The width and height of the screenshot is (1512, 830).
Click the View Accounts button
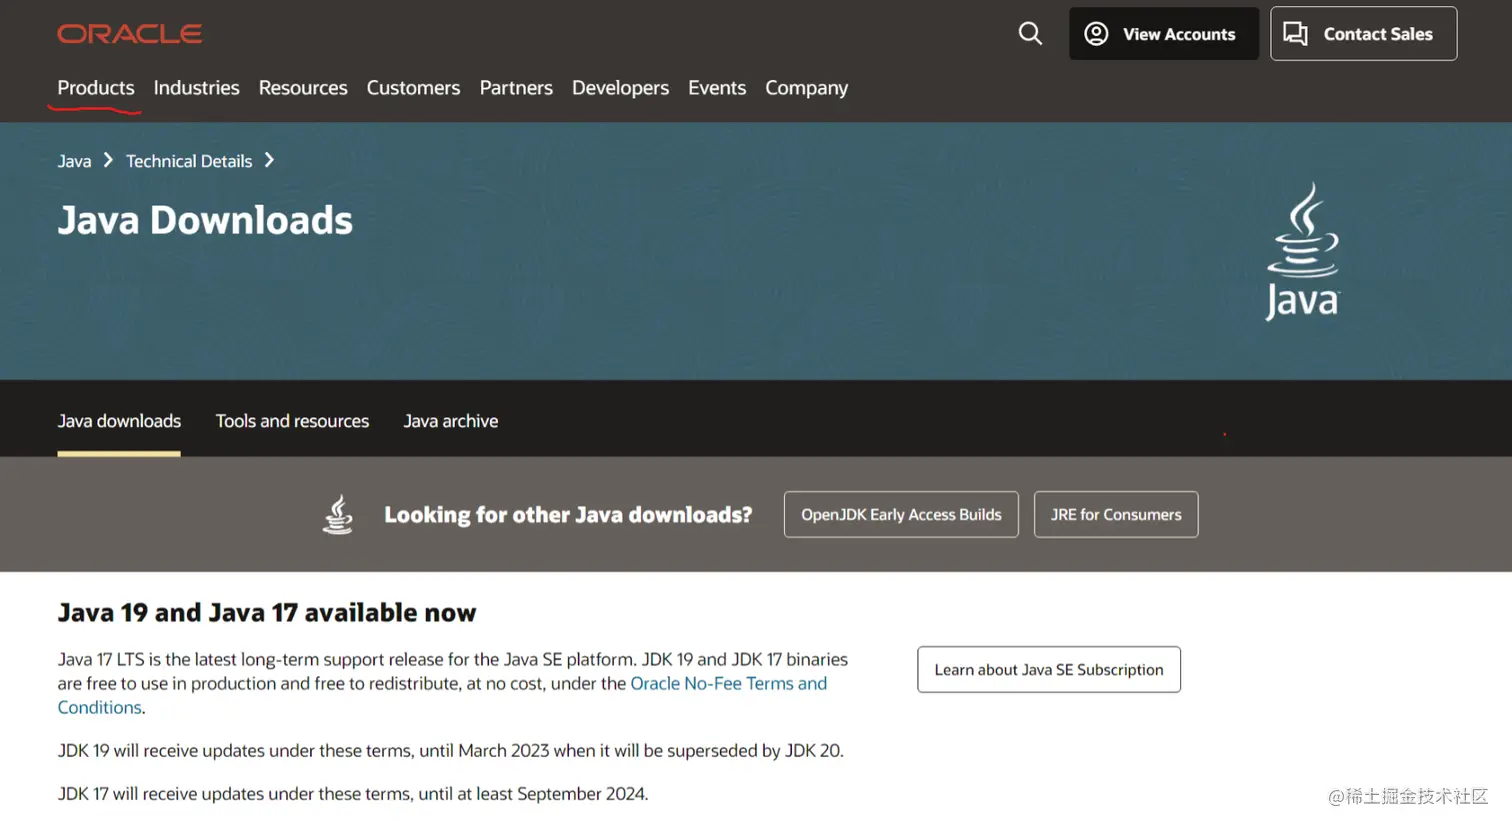[1163, 34]
